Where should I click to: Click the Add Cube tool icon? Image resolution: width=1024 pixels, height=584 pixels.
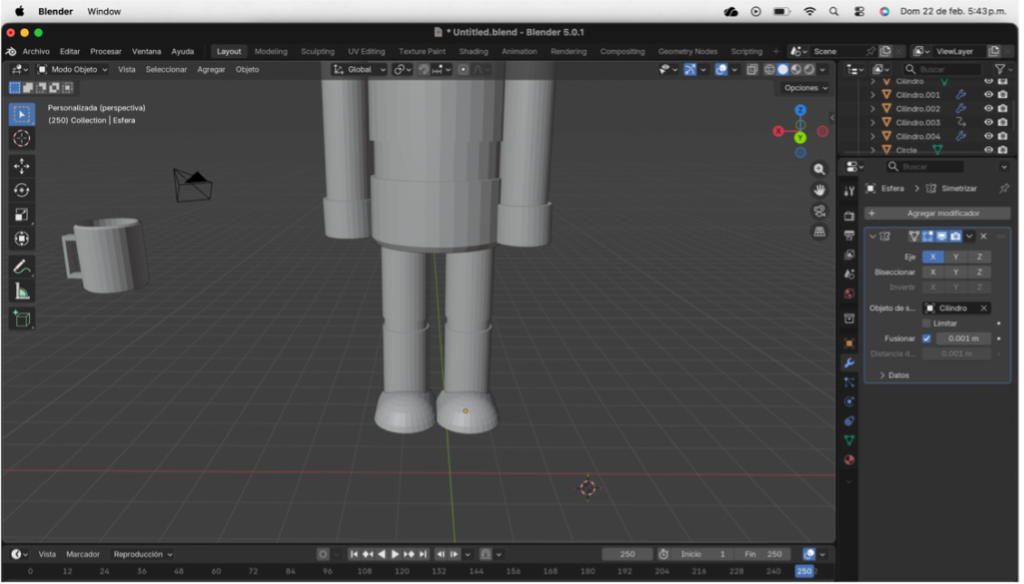22,319
